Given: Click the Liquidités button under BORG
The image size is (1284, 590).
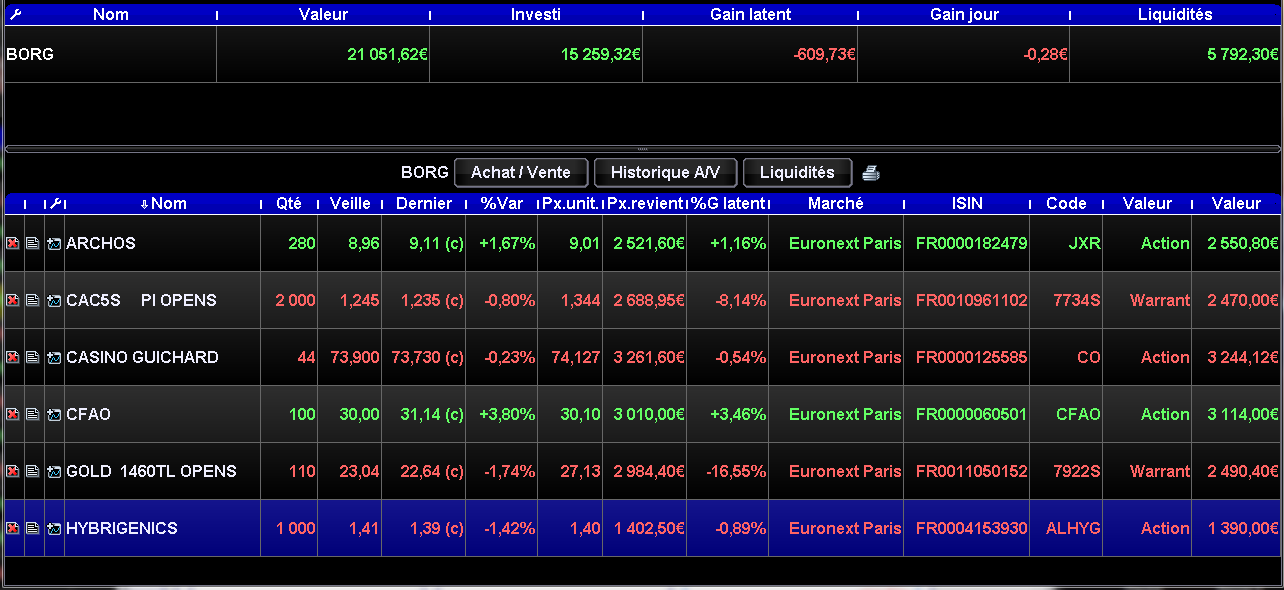Looking at the screenshot, I should click(x=797, y=172).
